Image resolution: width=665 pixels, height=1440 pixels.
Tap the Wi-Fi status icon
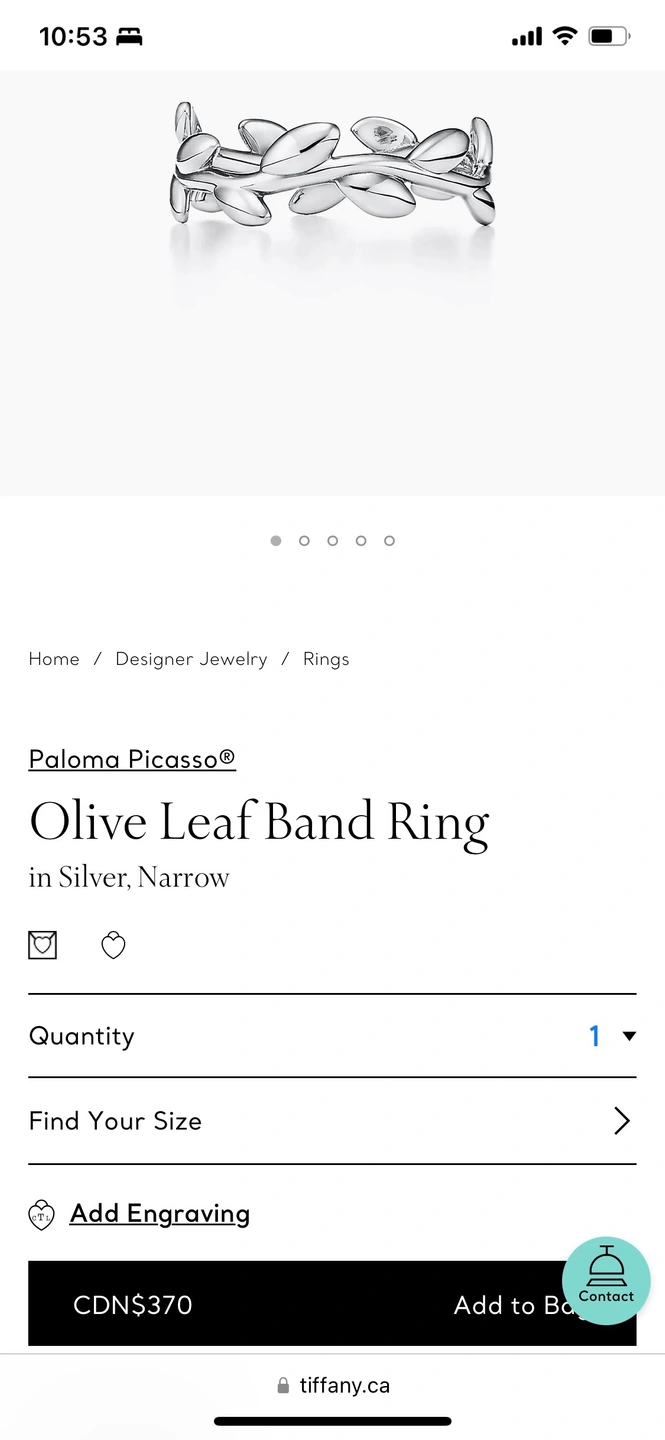(x=565, y=37)
